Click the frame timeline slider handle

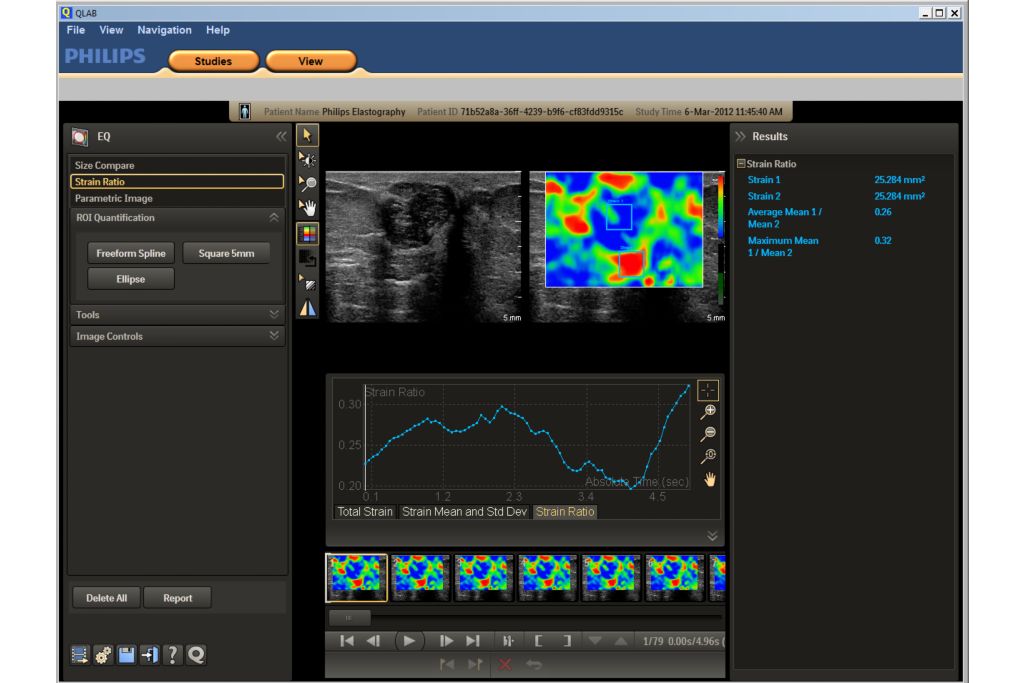pos(349,617)
